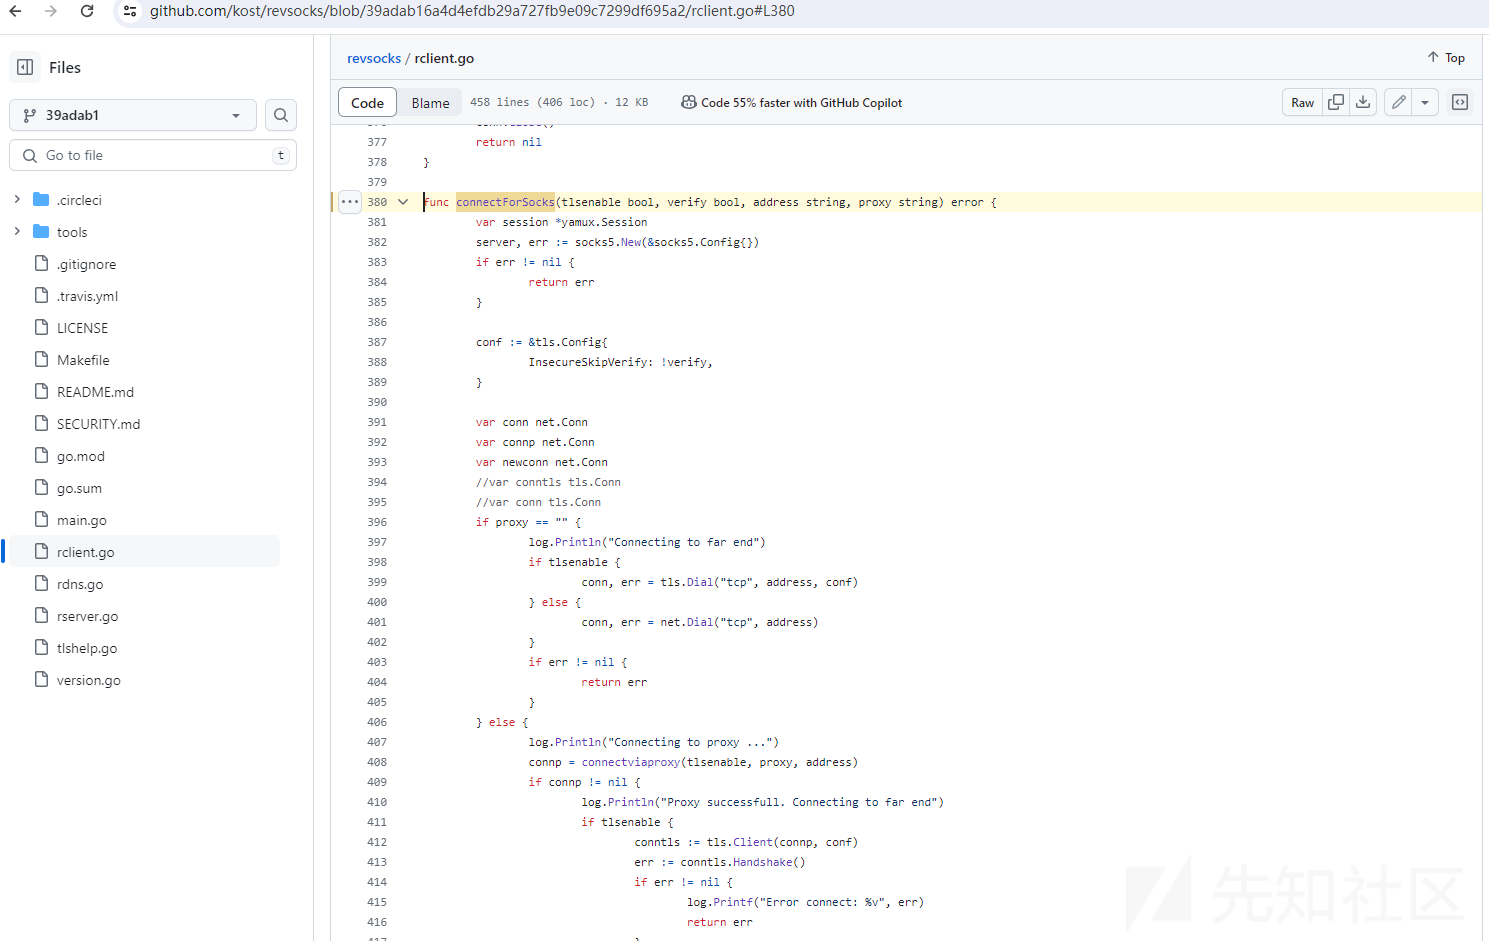Image resolution: width=1489 pixels, height=941 pixels.
Task: Focus the 'Go to file' input field
Action: pyautogui.click(x=153, y=155)
